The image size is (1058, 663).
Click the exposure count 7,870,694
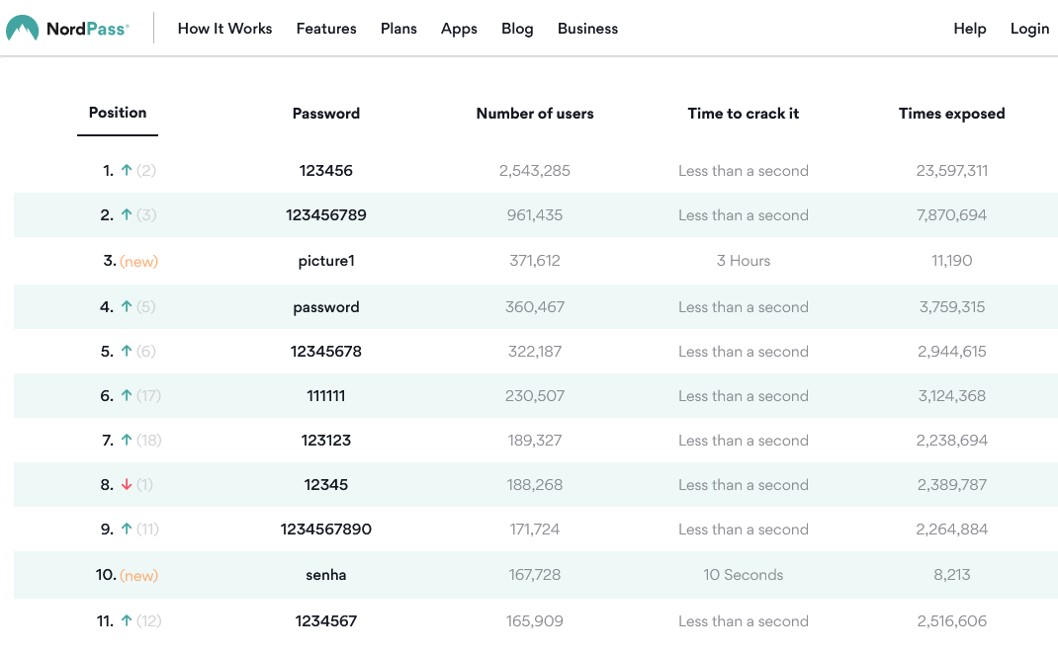point(951,216)
